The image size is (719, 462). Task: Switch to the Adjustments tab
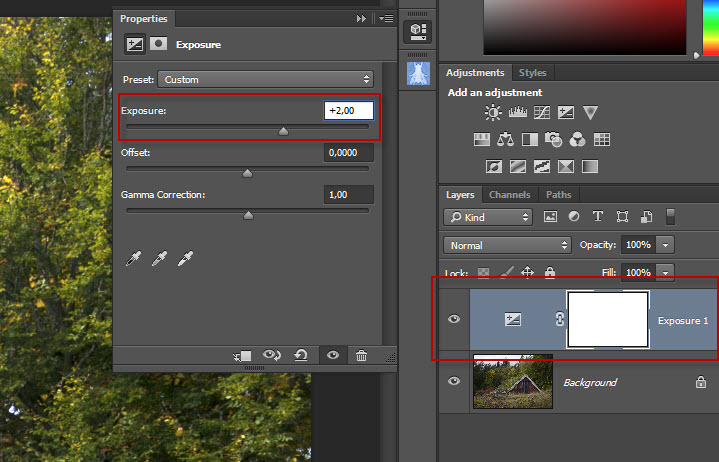pyautogui.click(x=475, y=72)
